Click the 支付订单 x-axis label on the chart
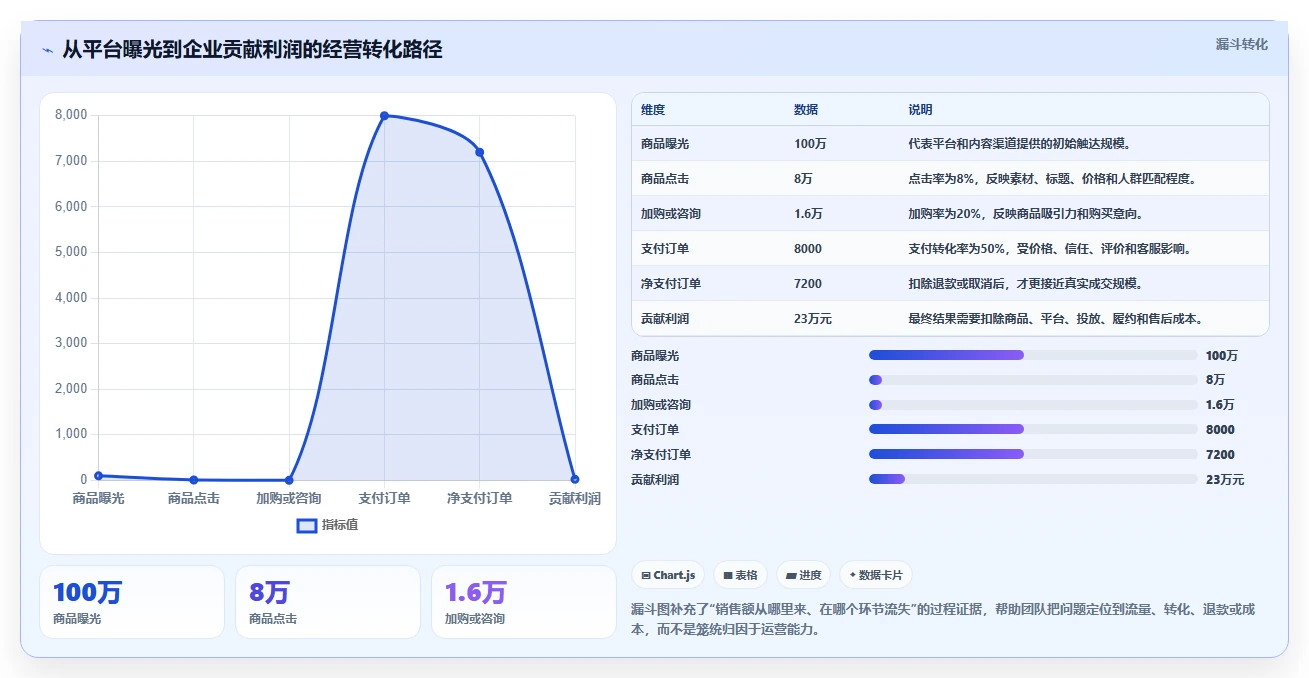Image resolution: width=1309 pixels, height=678 pixels. pos(384,498)
